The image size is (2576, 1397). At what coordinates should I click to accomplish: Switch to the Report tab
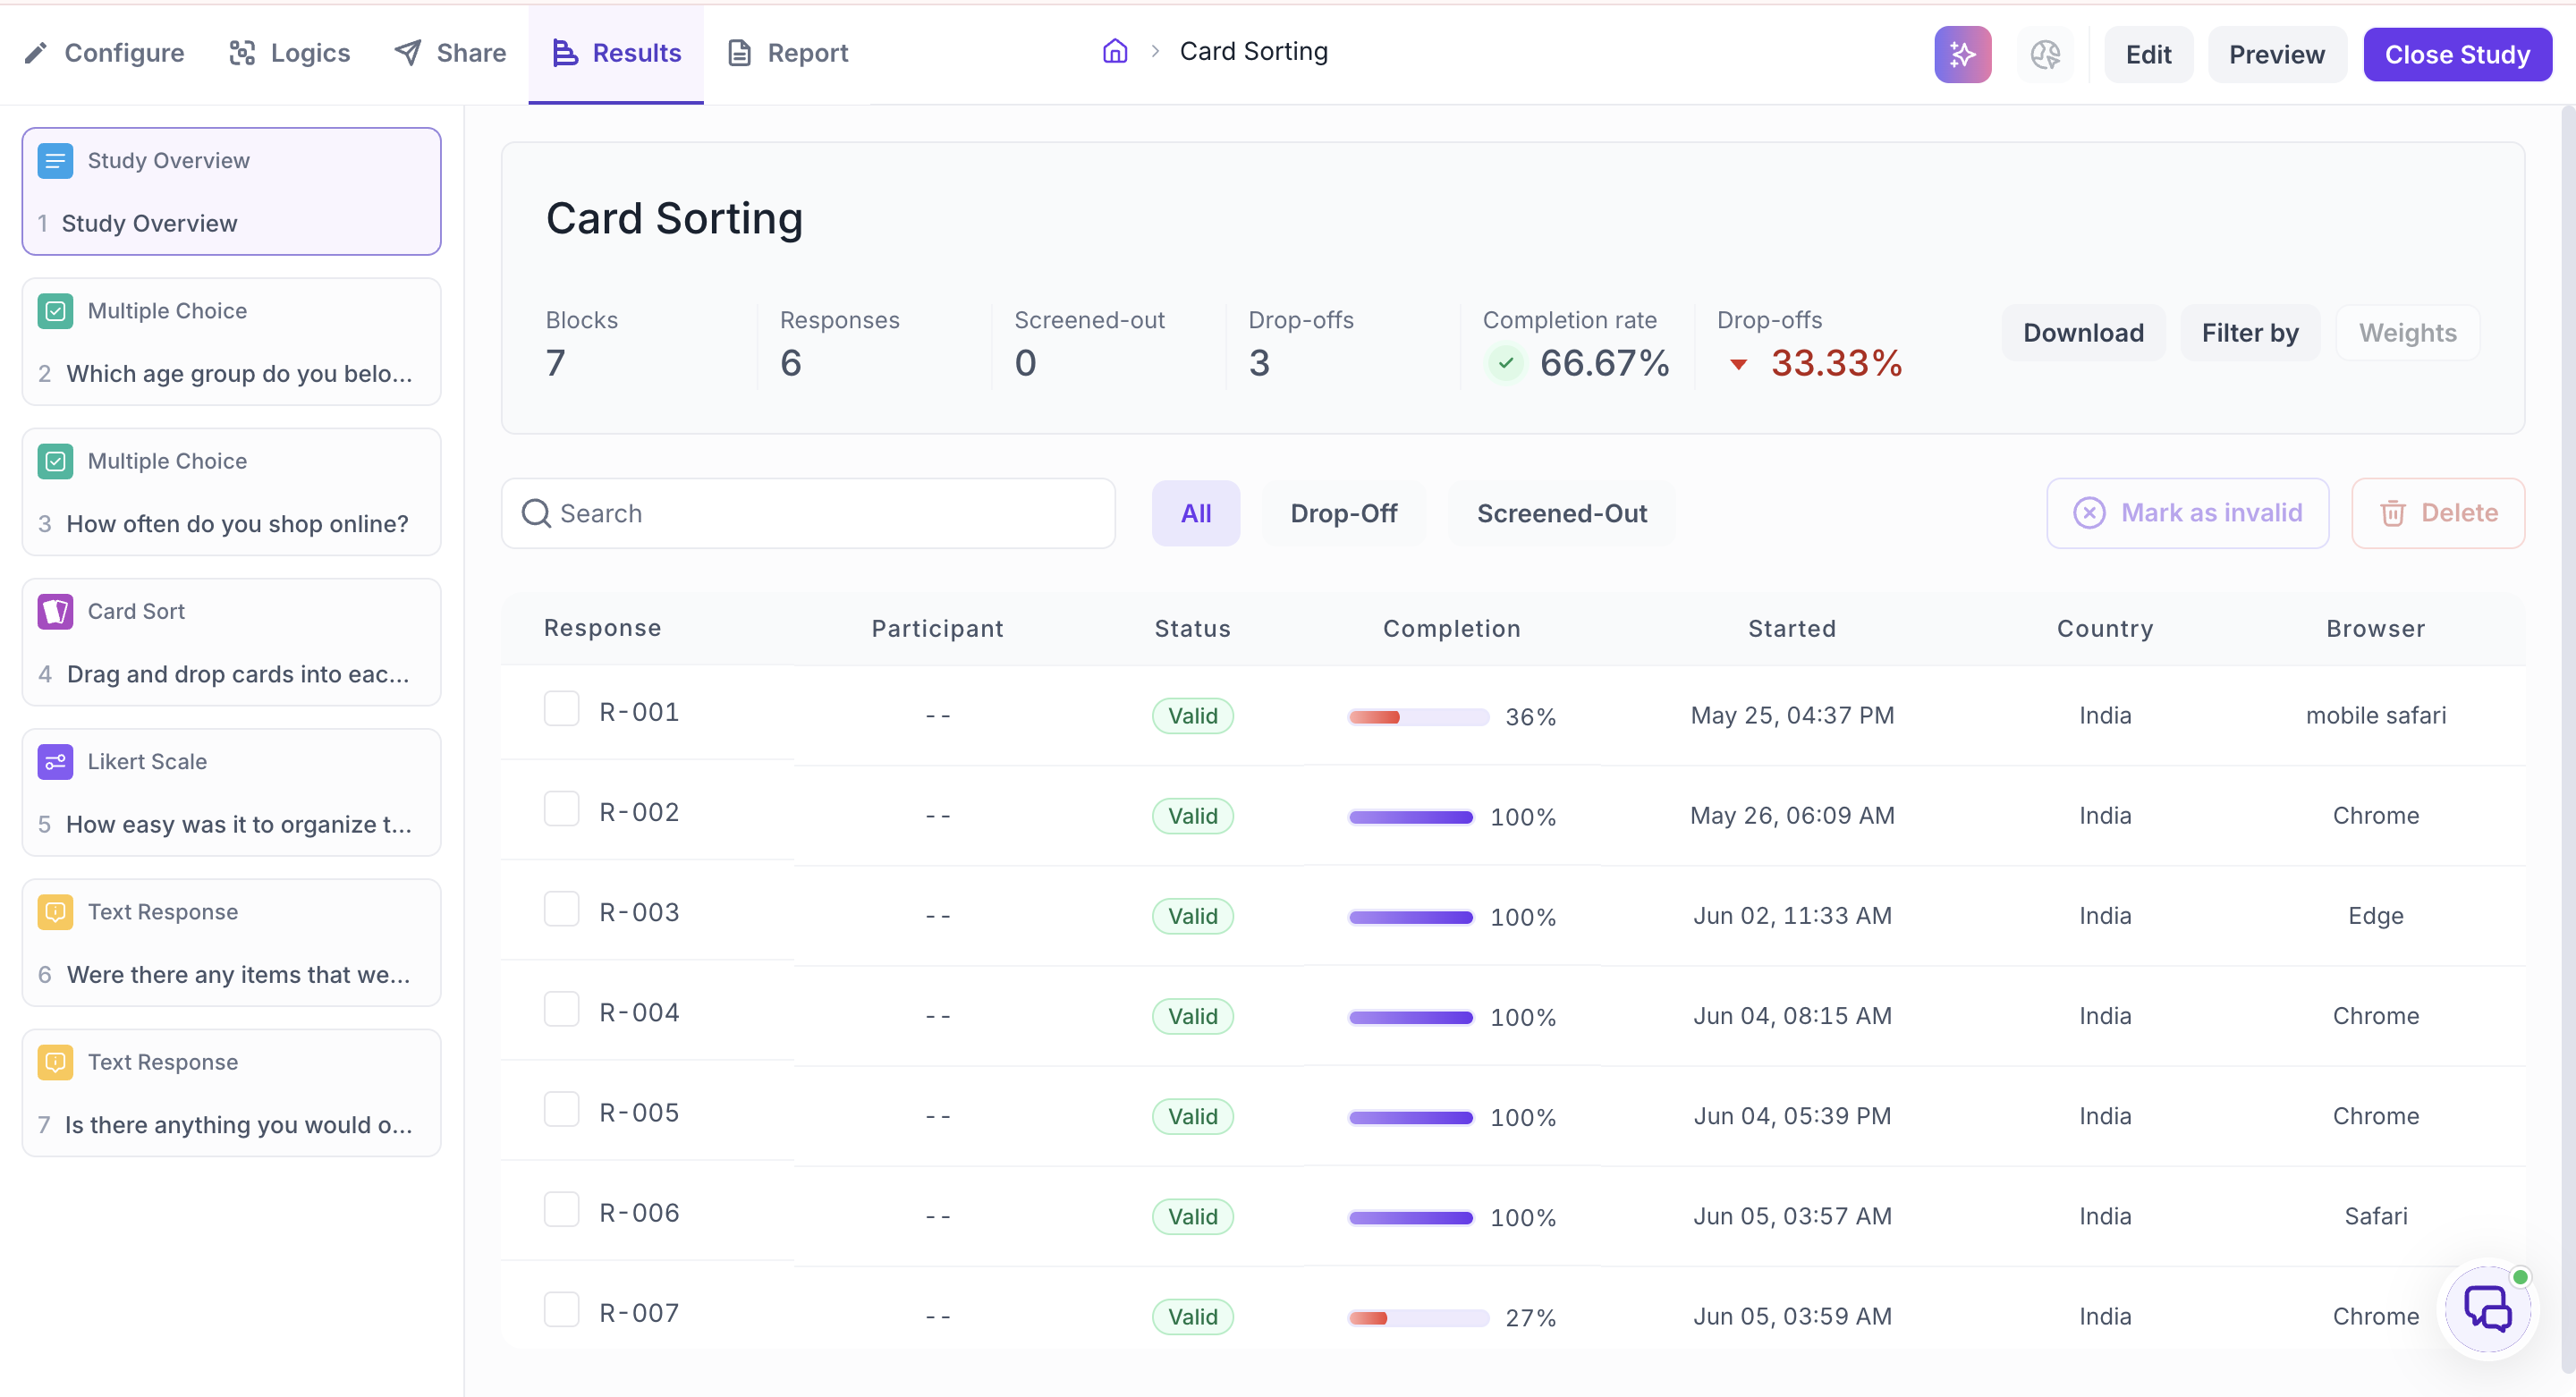point(786,53)
